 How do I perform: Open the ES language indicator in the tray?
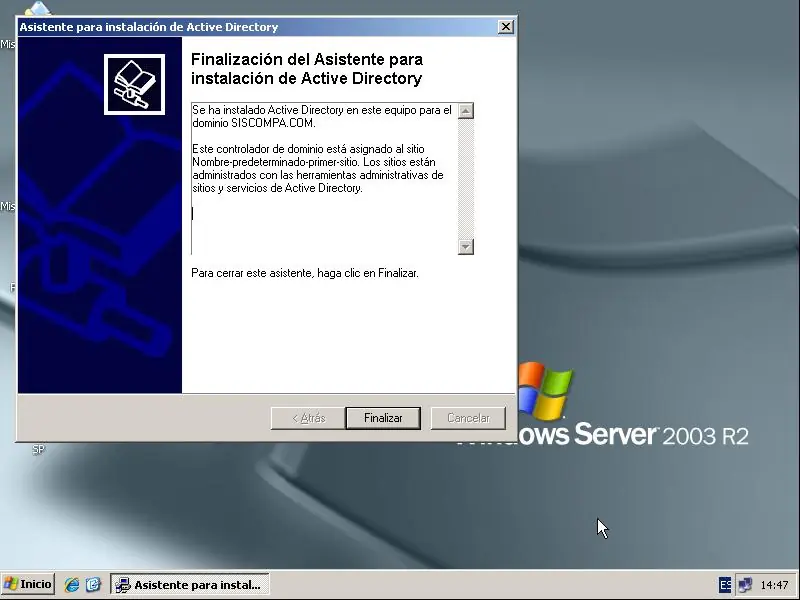click(x=724, y=585)
